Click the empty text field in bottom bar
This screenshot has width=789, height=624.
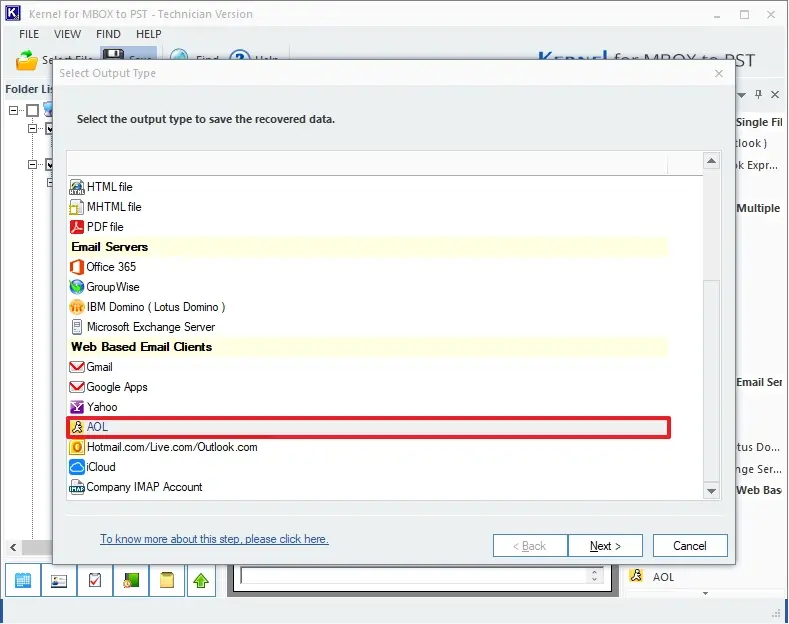[x=413, y=576]
